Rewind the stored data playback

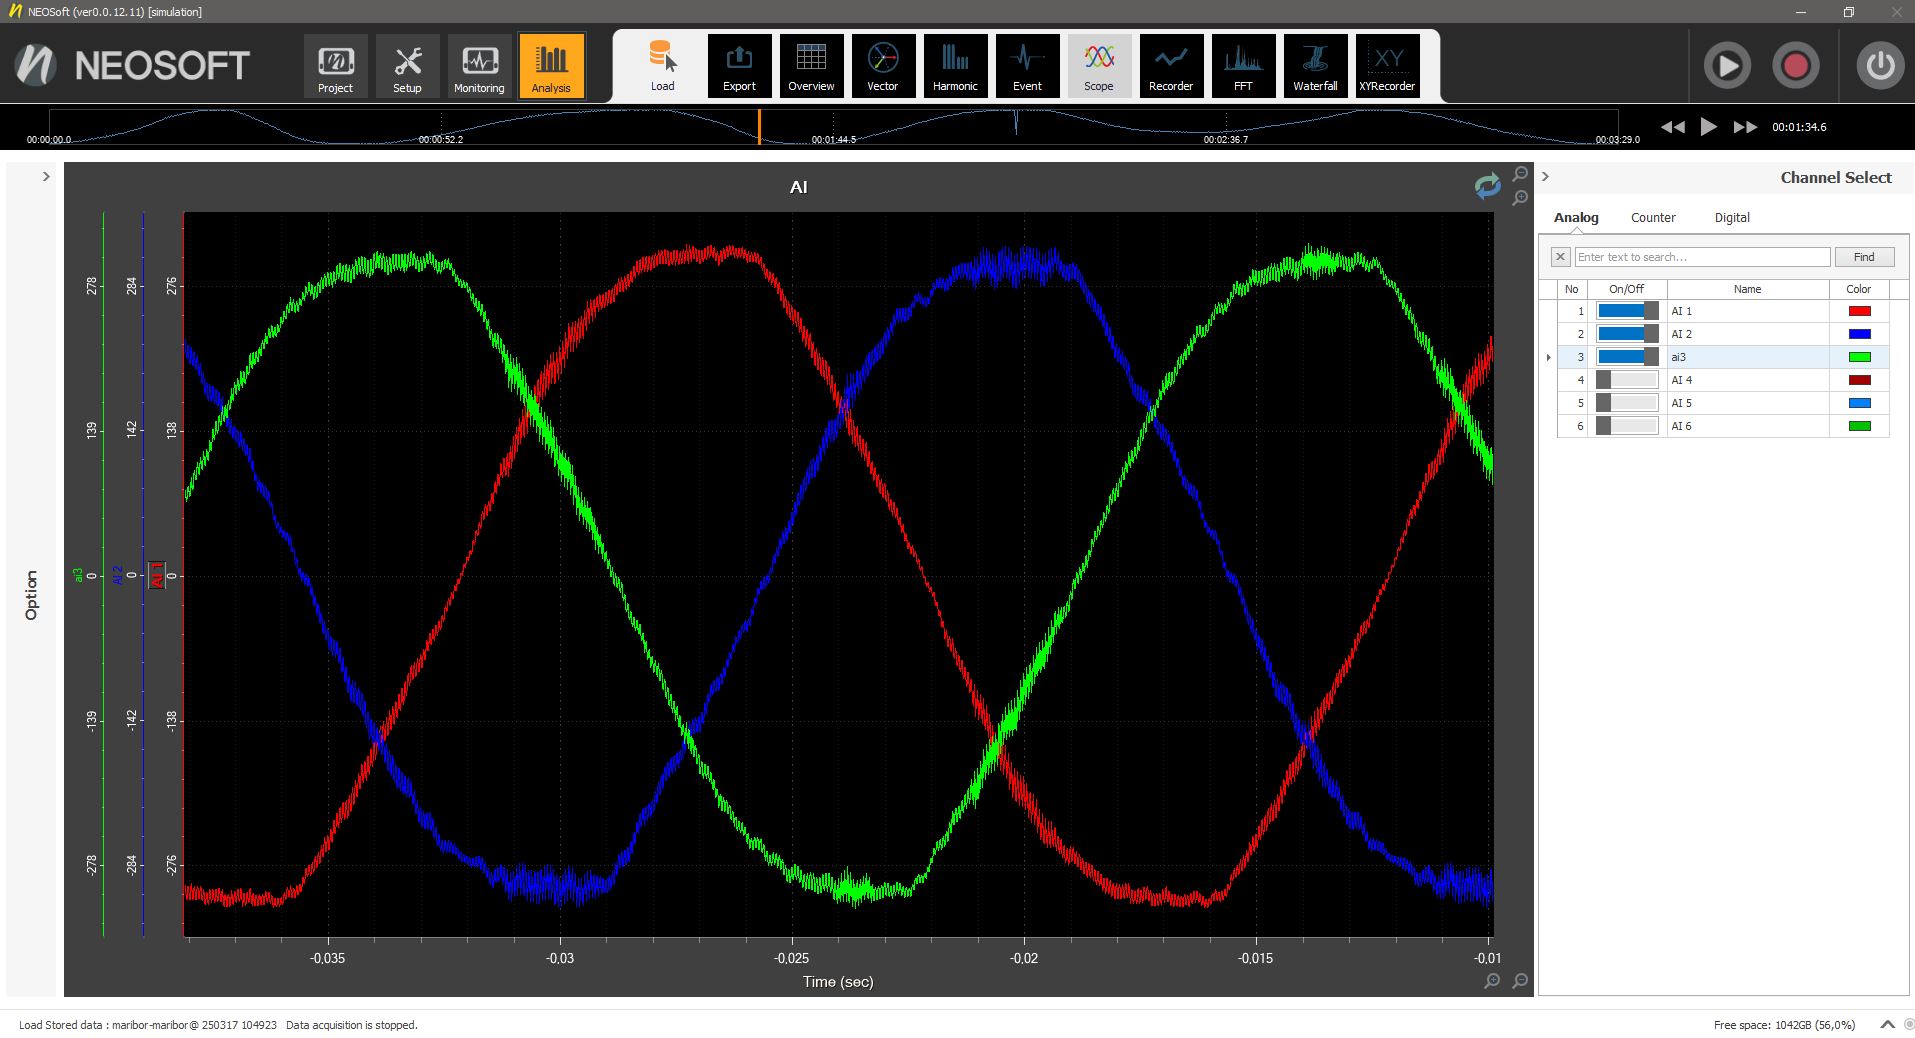tap(1672, 127)
